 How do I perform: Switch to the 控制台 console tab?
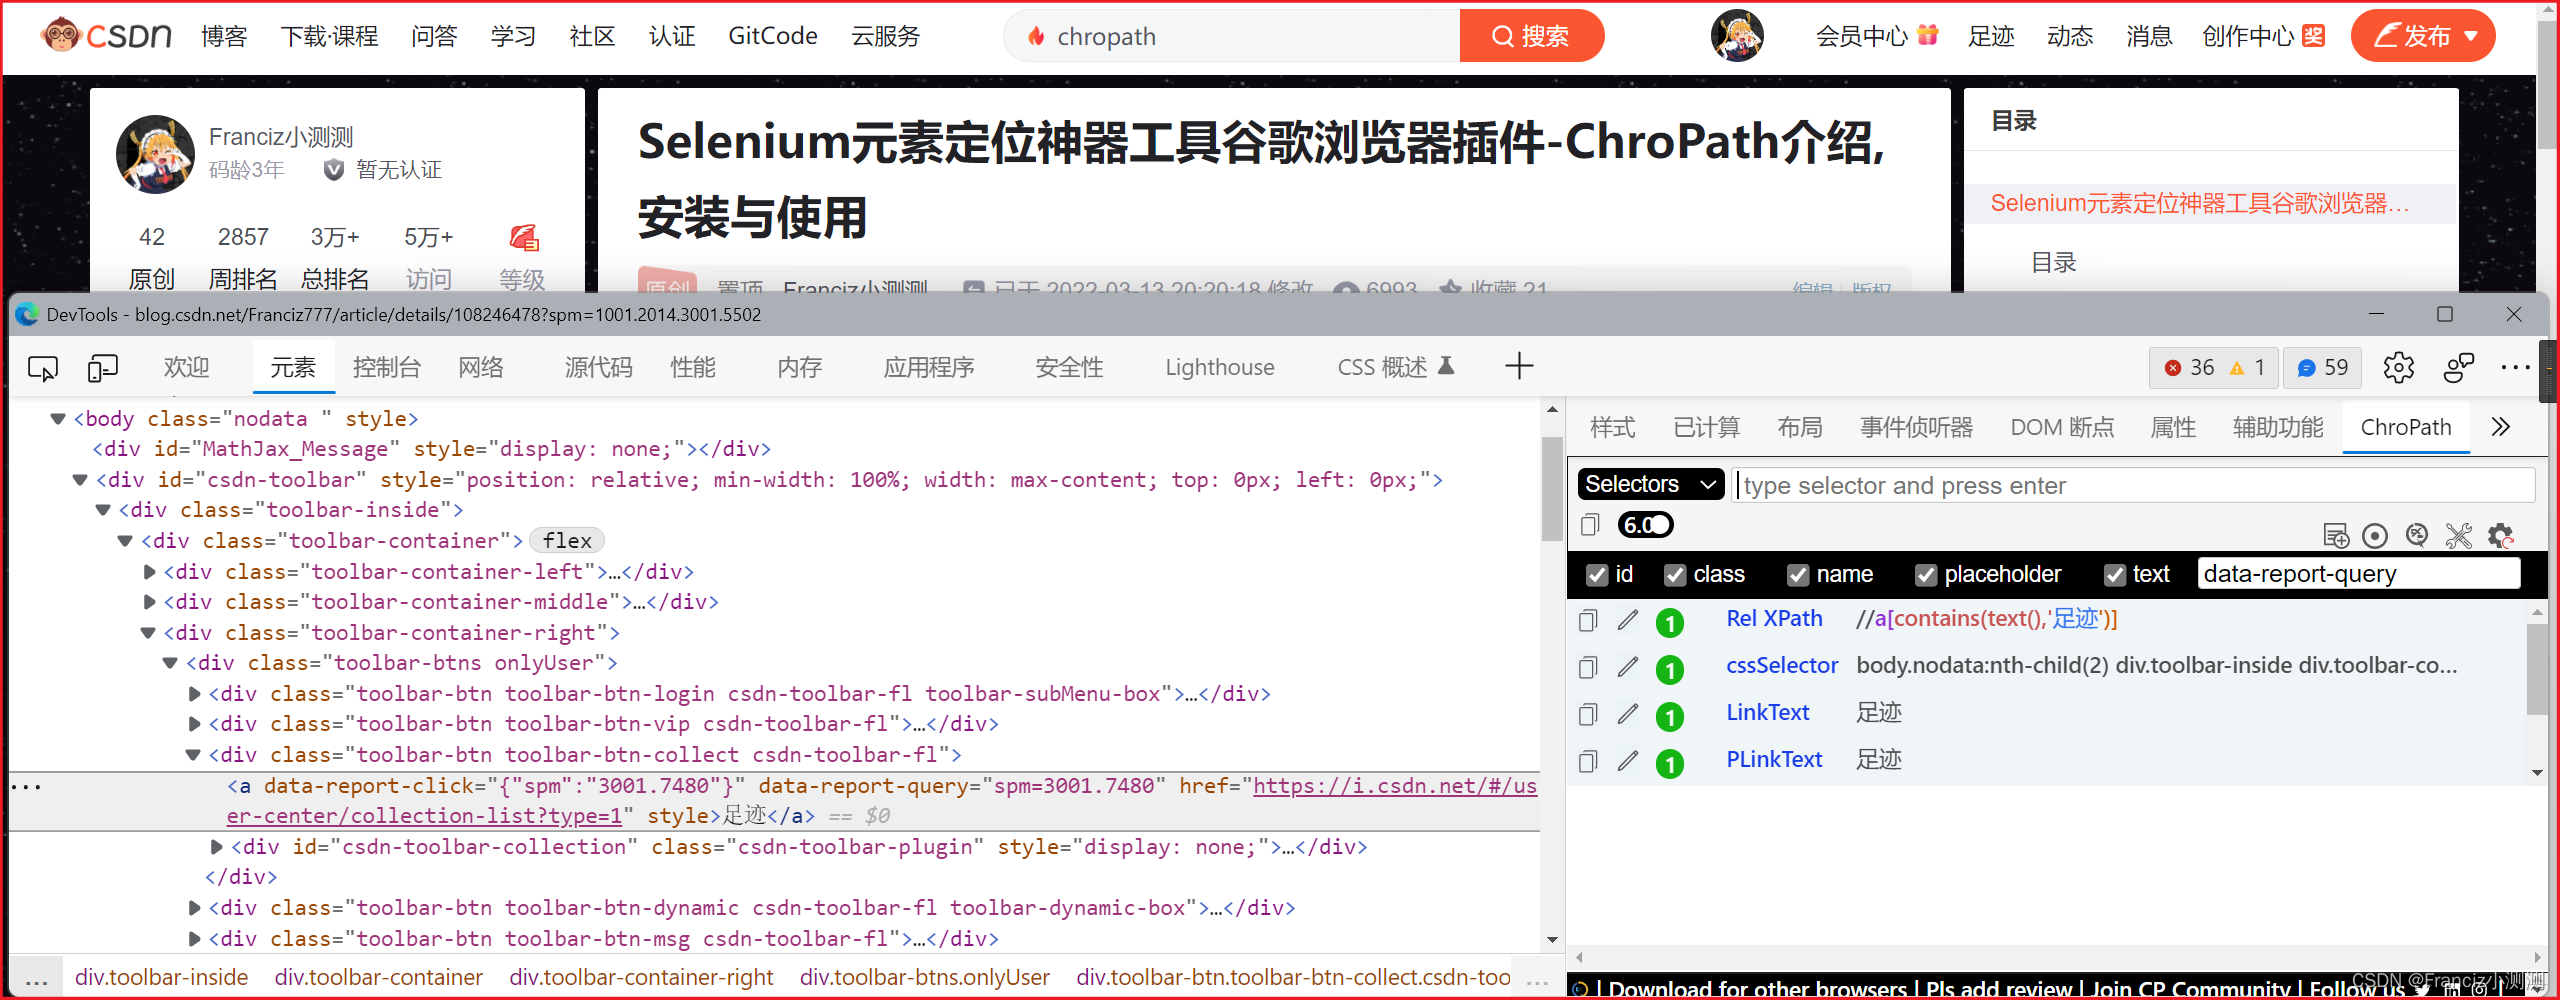click(386, 367)
